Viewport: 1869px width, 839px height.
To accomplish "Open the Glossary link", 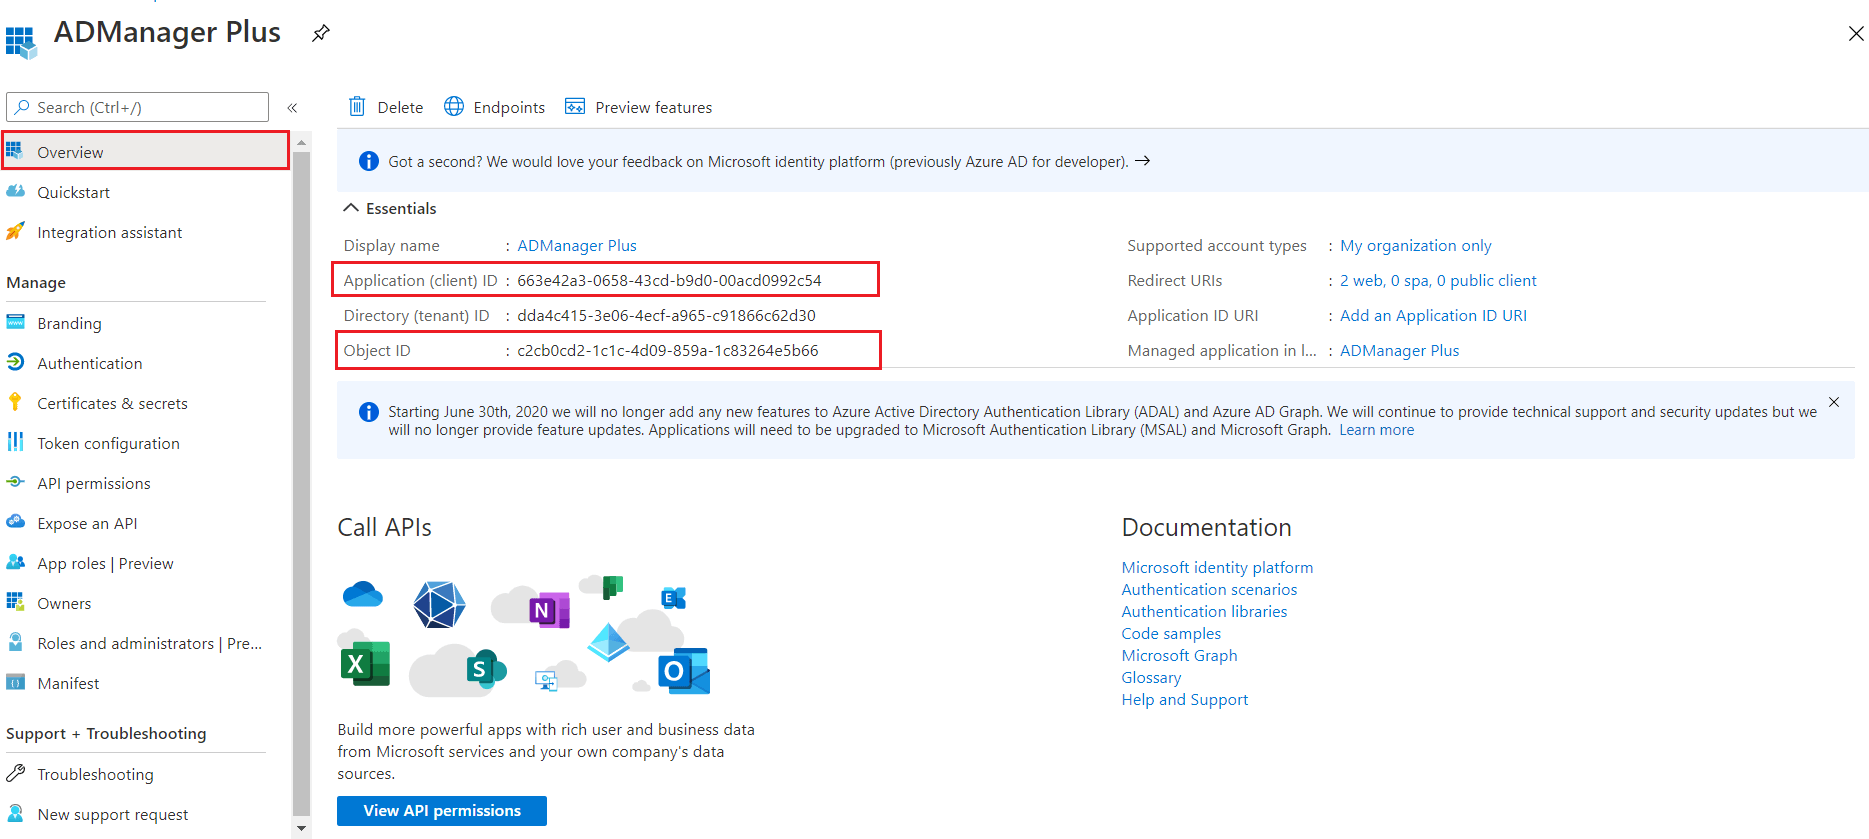I will [1151, 677].
